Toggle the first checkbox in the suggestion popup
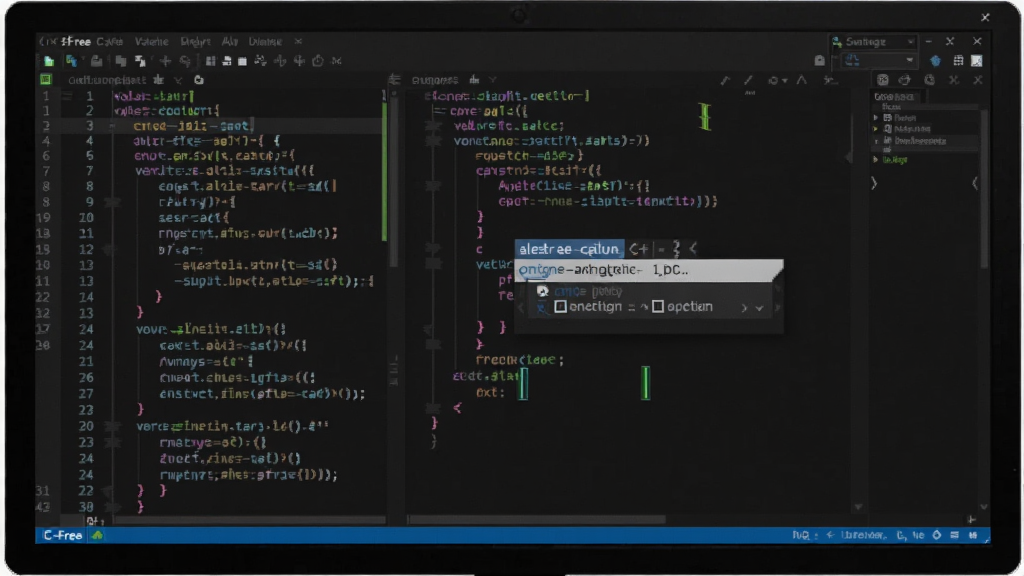The width and height of the screenshot is (1024, 576). pyautogui.click(x=560, y=307)
